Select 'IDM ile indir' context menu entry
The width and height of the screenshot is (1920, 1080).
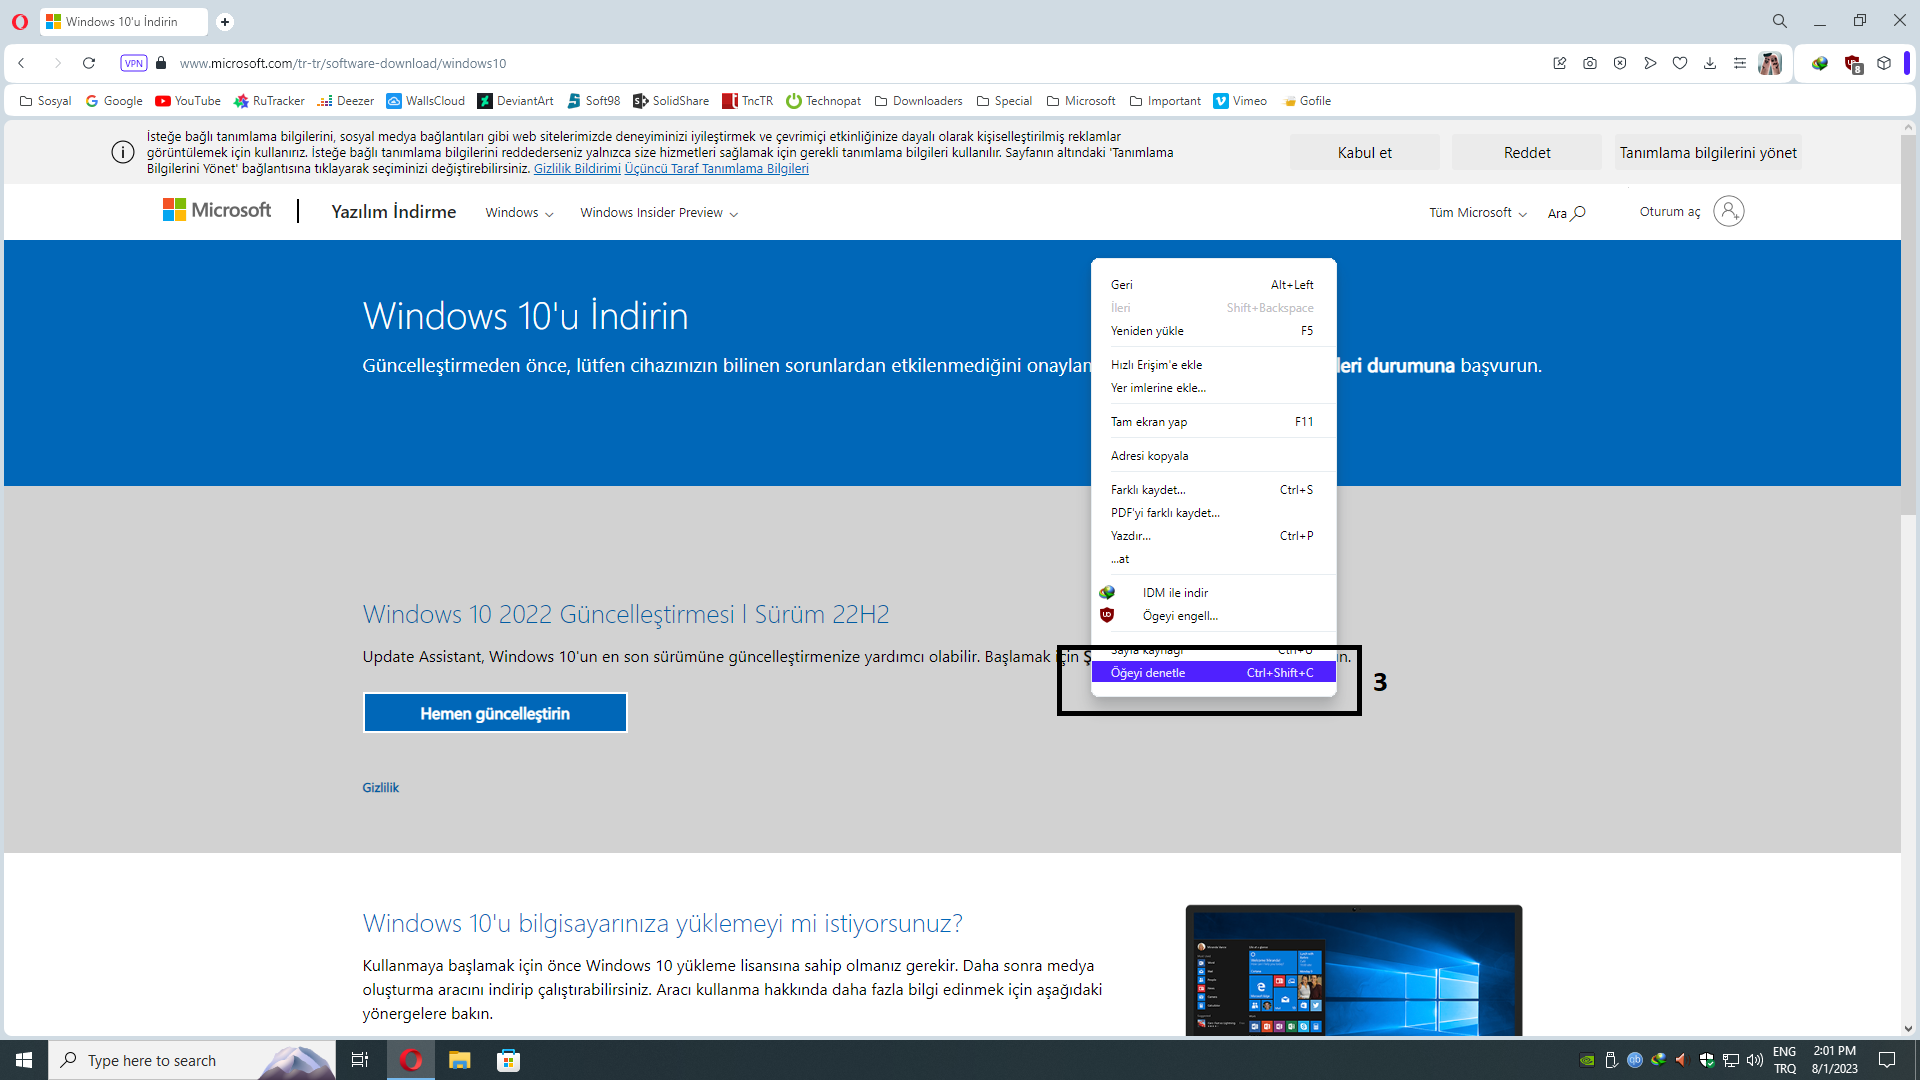click(x=1175, y=593)
